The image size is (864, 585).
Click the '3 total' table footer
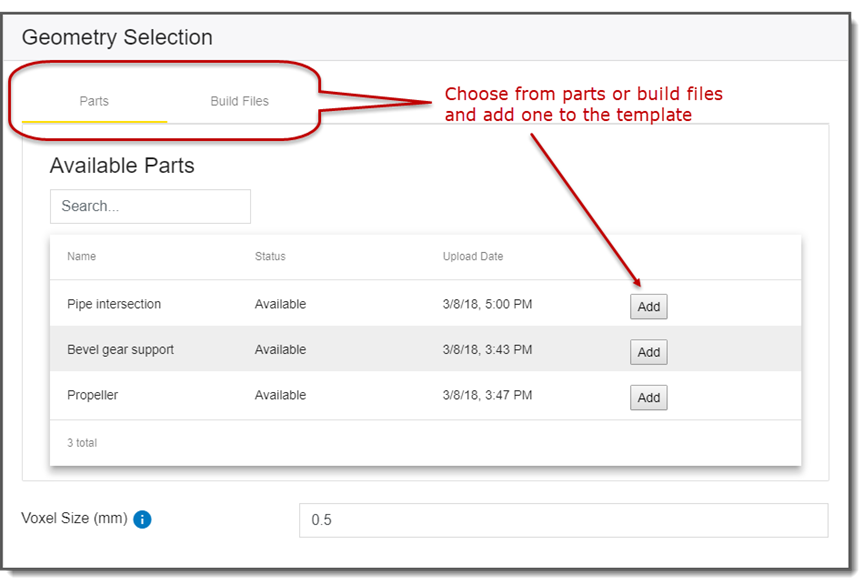[x=82, y=442]
